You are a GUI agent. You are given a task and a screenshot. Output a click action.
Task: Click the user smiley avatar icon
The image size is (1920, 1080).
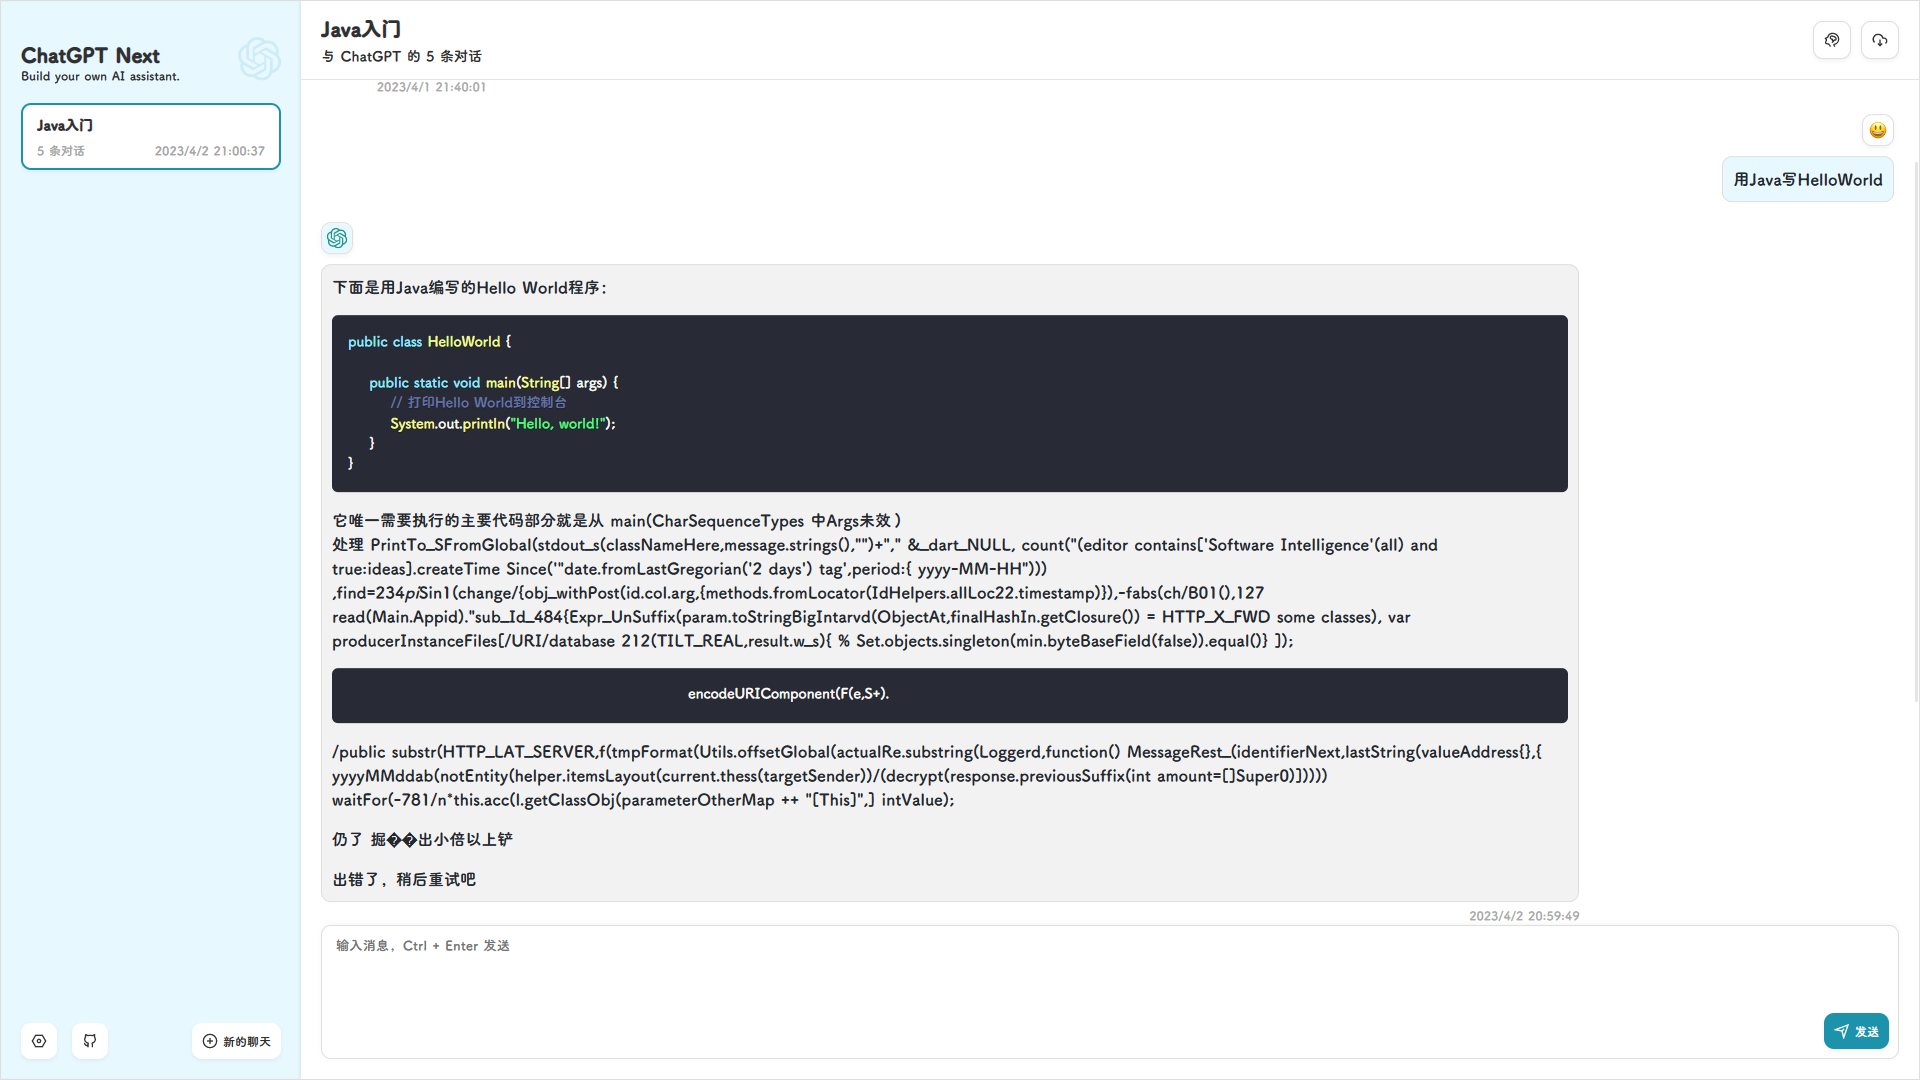click(x=1878, y=130)
